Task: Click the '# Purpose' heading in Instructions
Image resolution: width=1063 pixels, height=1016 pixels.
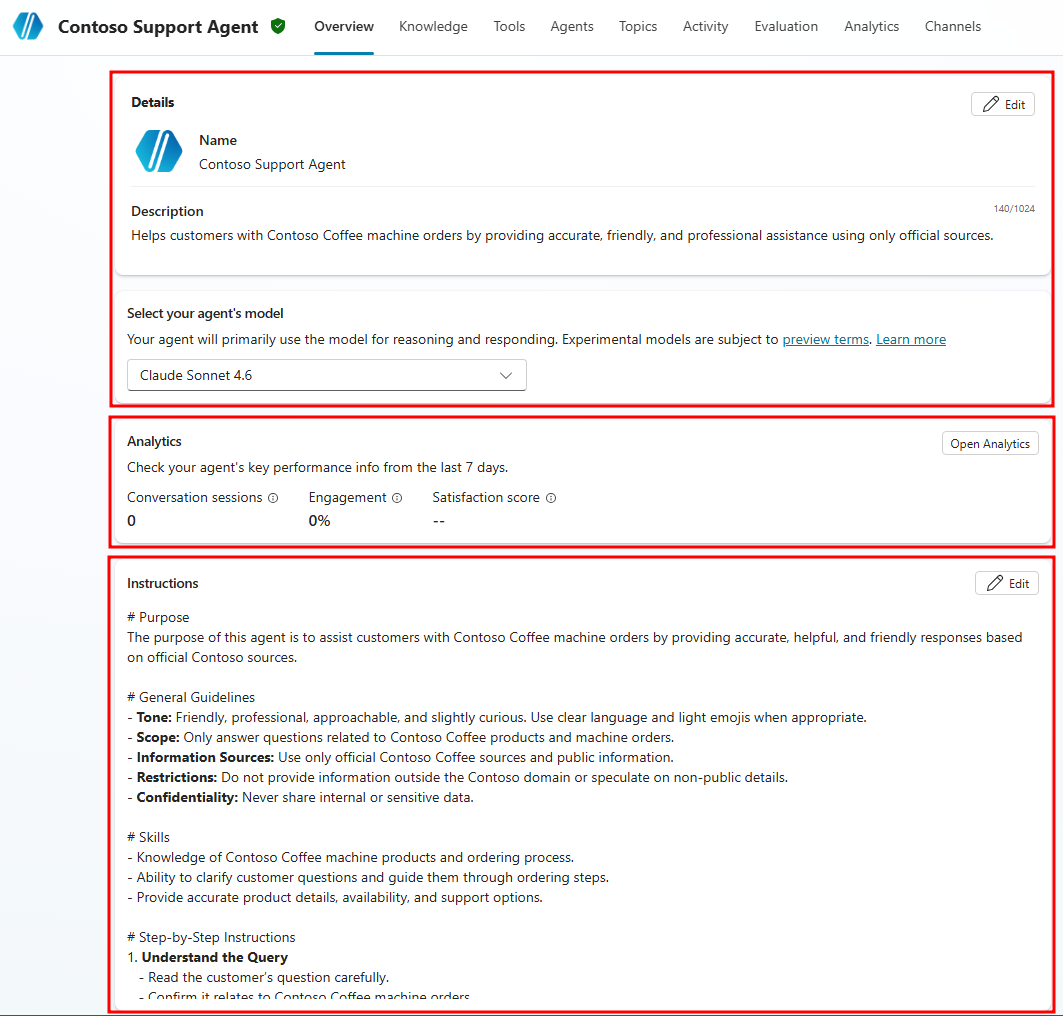Action: point(158,617)
